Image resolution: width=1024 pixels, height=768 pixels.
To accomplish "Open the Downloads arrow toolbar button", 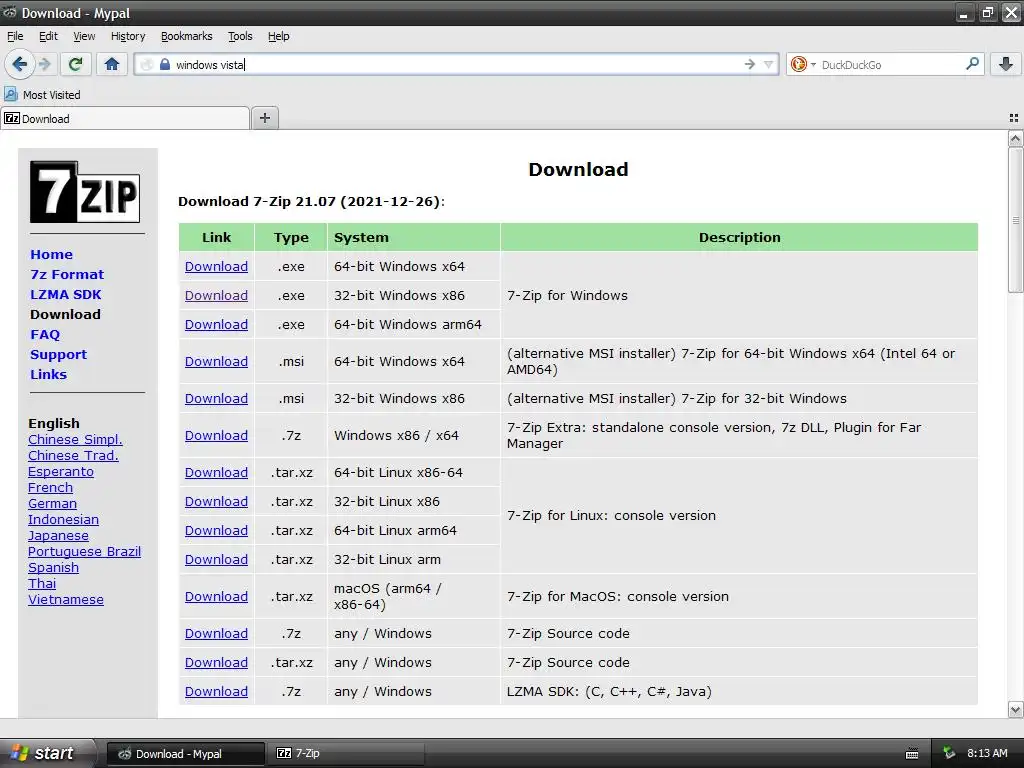I will pos(1006,64).
